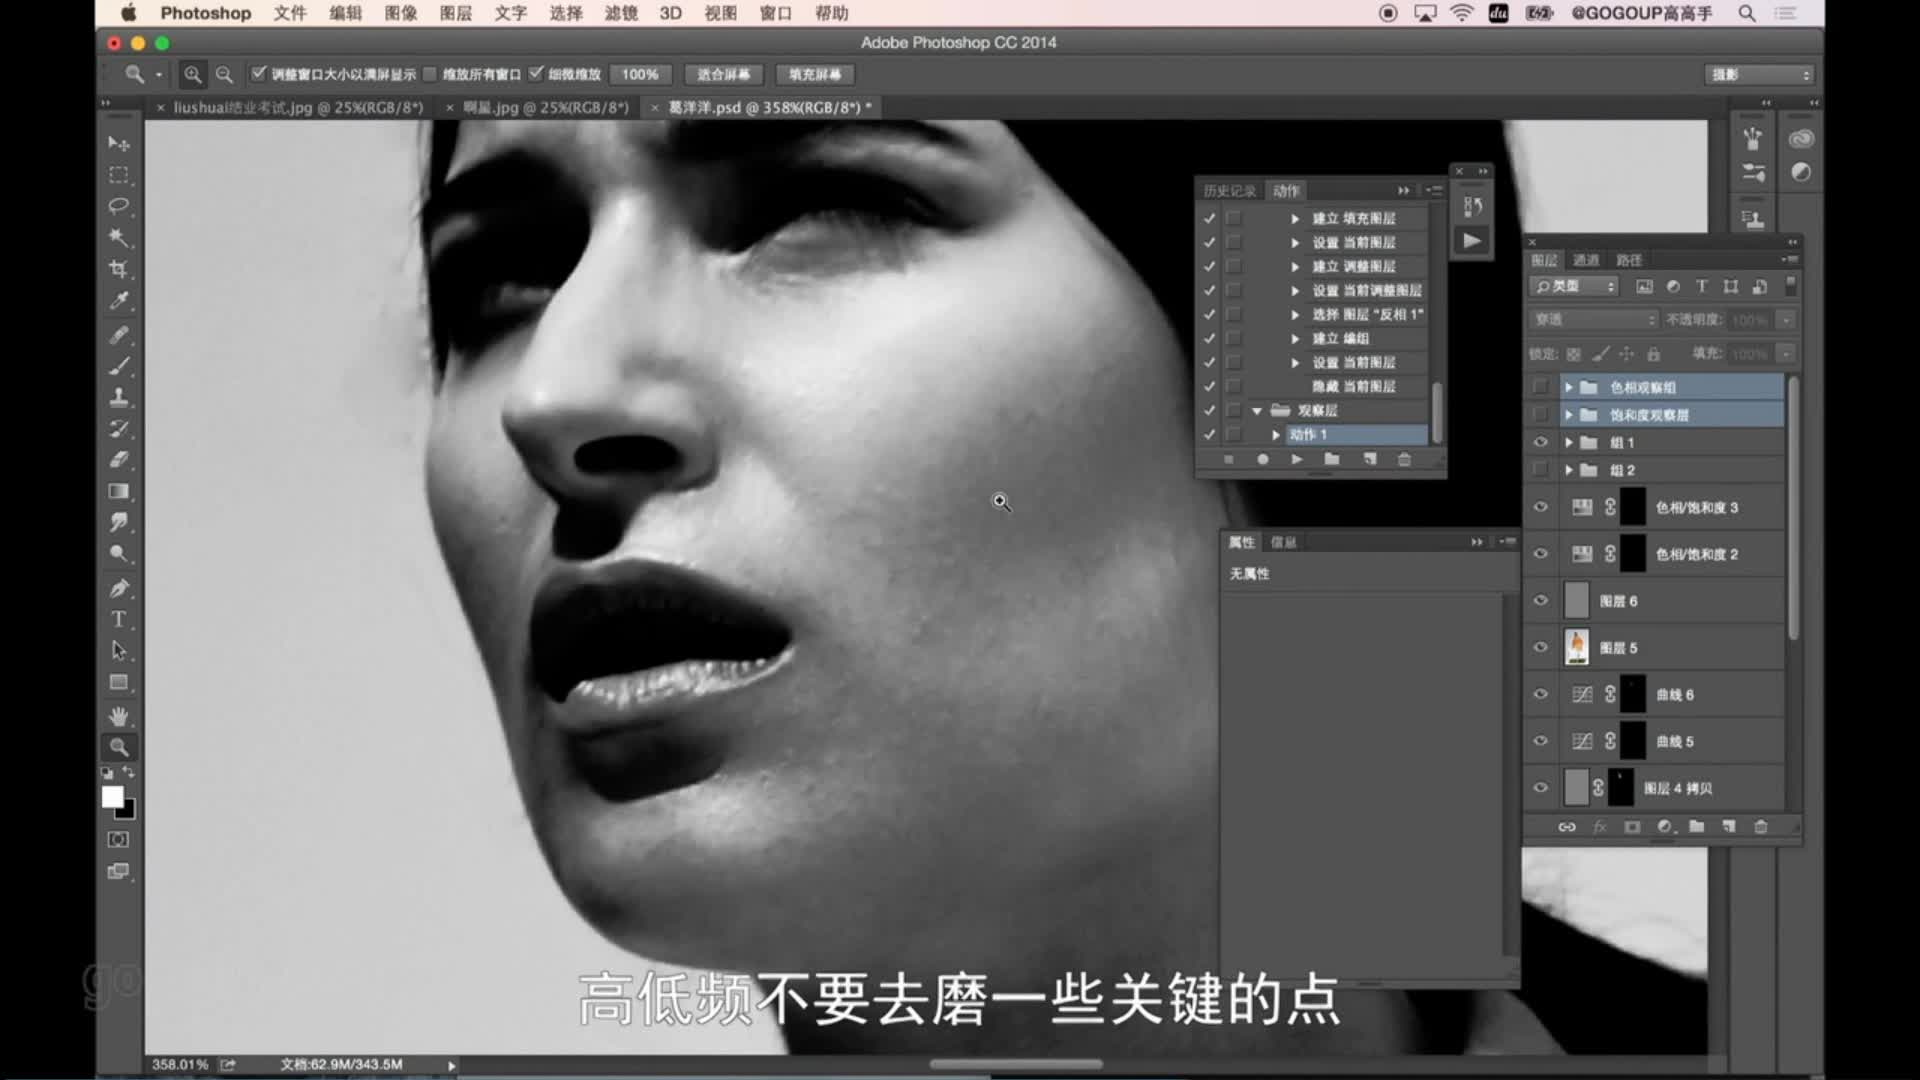Toggle Quick Mask mode icon

(119, 840)
